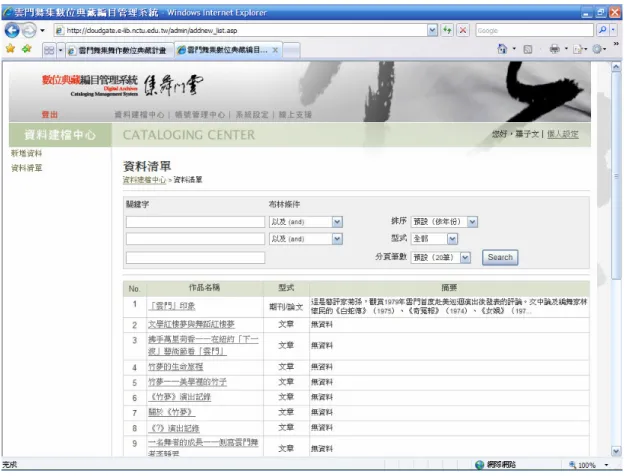Expand the 分頁筆數 page size dropdown

click(x=465, y=258)
